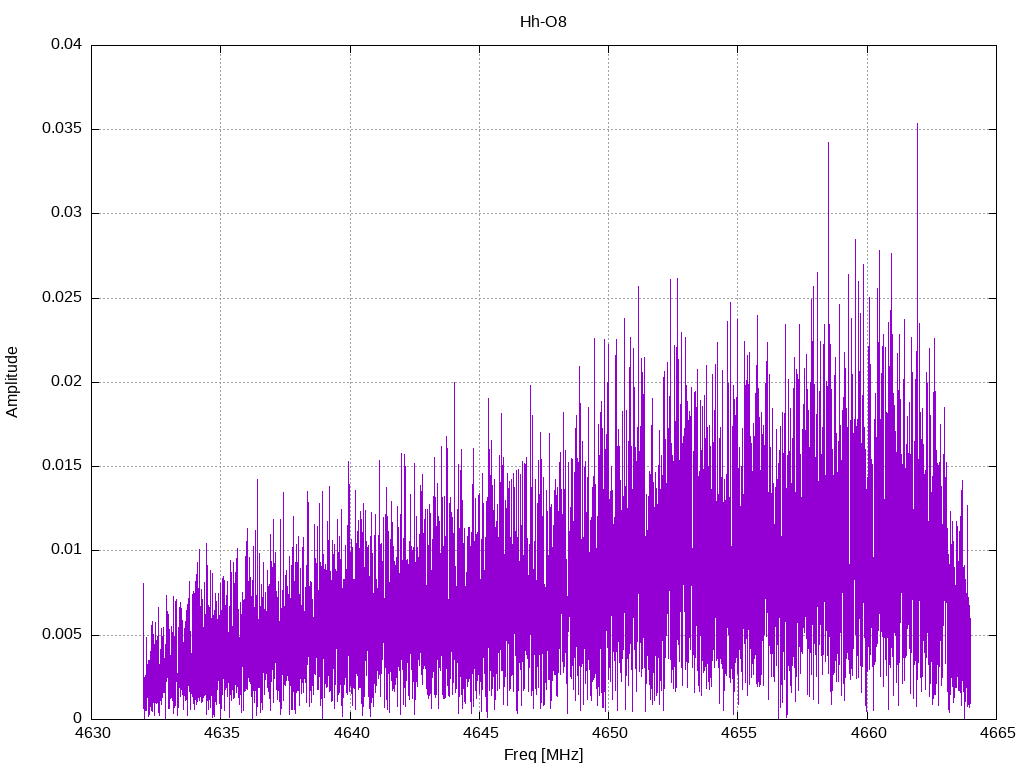The image size is (1024, 768).
Task: Pick the 4650 x-axis tick label
Action: pyautogui.click(x=608, y=733)
